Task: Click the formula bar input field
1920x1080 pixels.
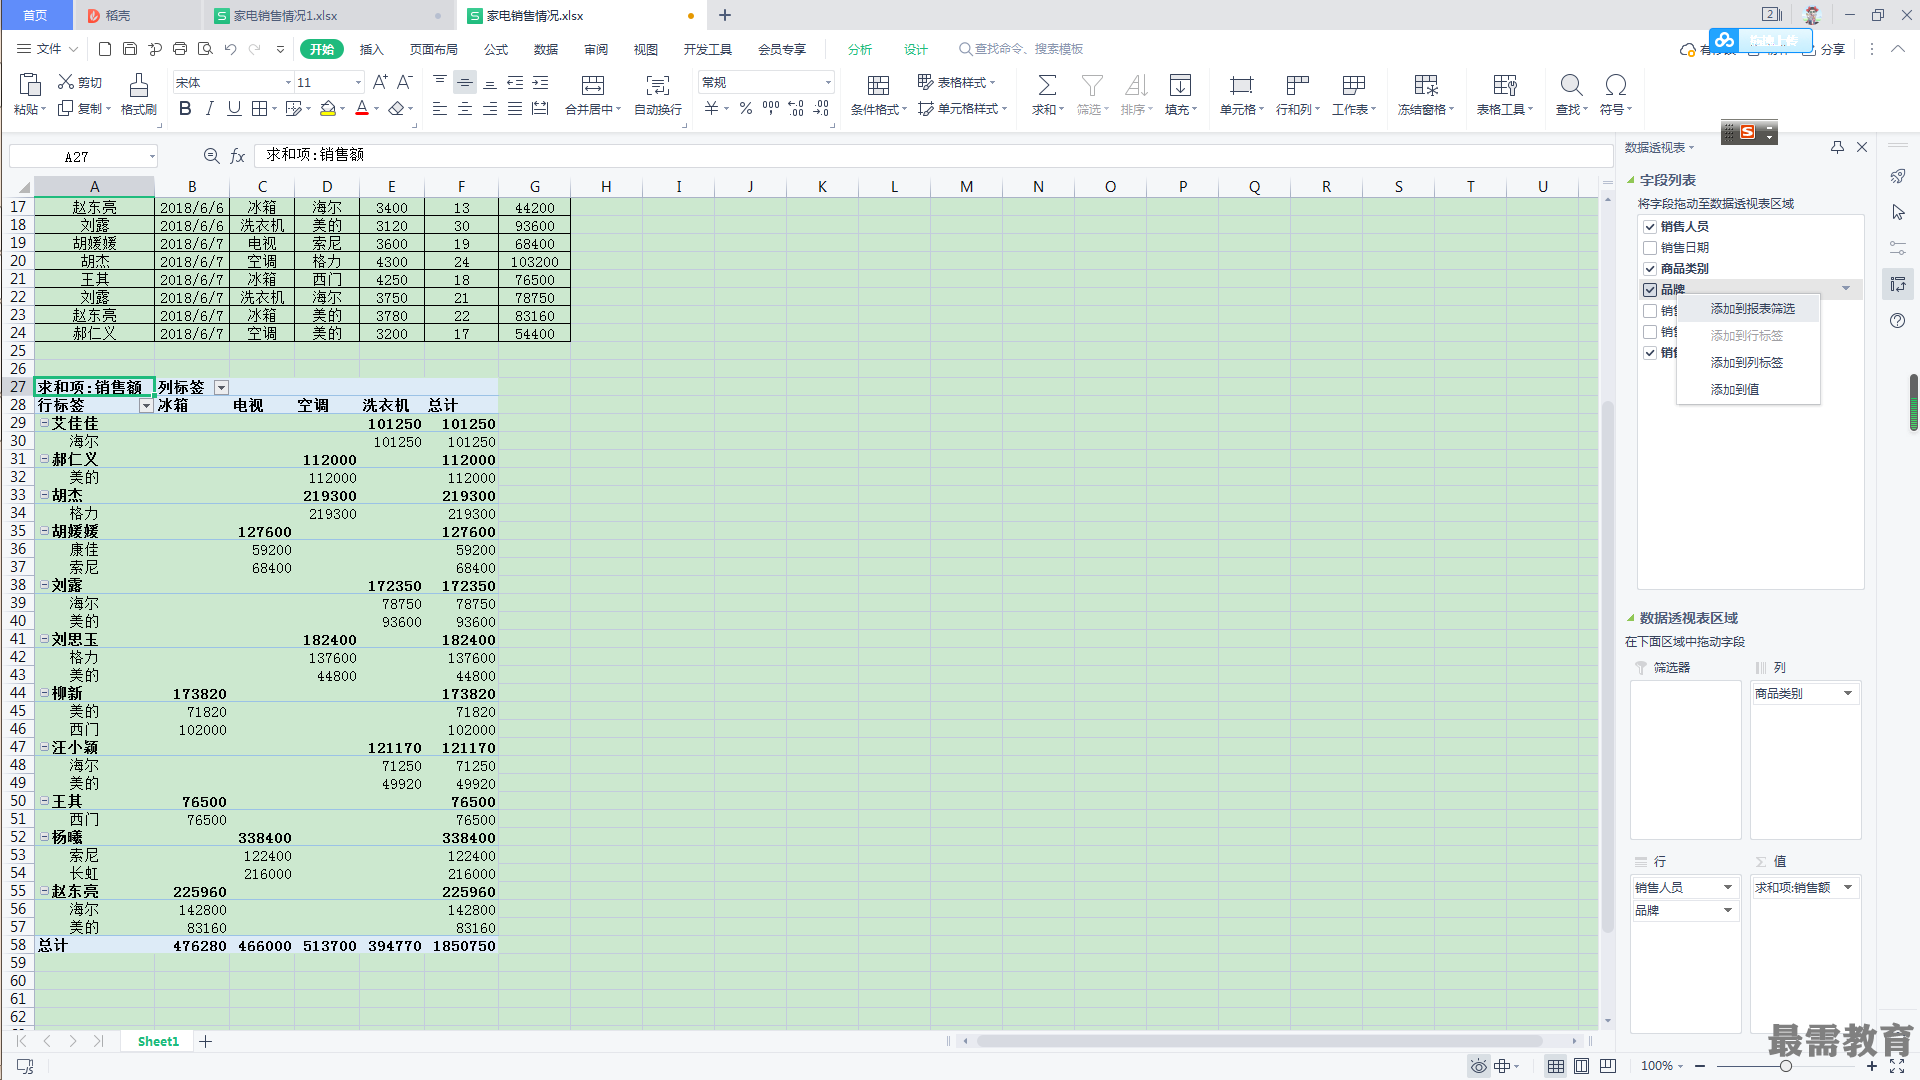Action: point(933,155)
